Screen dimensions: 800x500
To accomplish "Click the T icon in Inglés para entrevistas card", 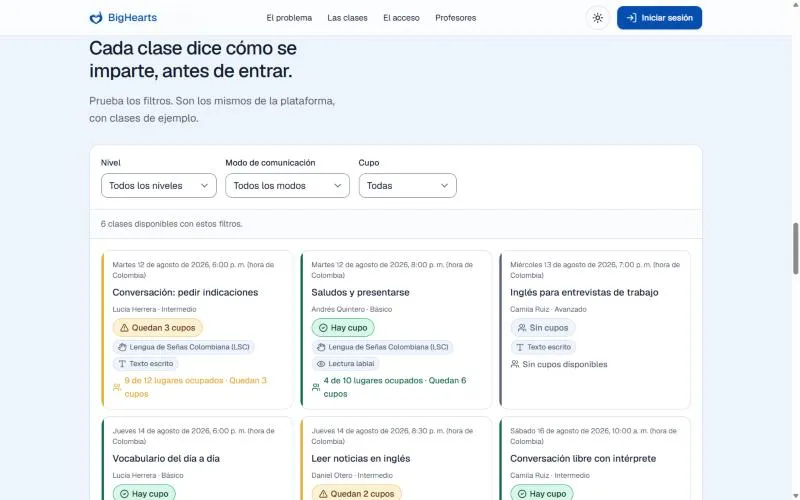I will [x=520, y=347].
